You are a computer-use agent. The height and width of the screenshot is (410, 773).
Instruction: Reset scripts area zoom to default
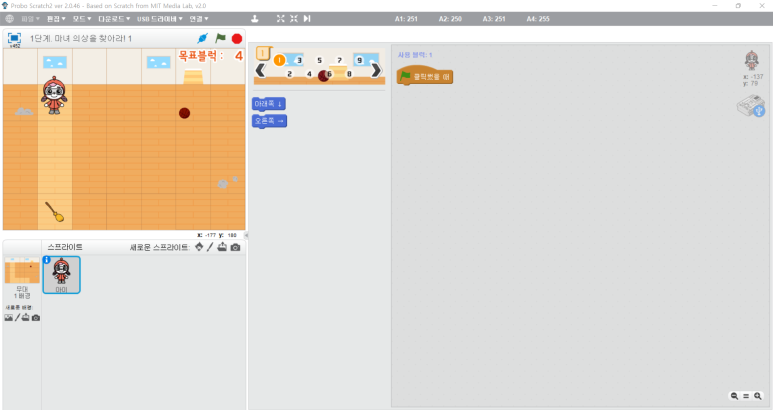(746, 396)
